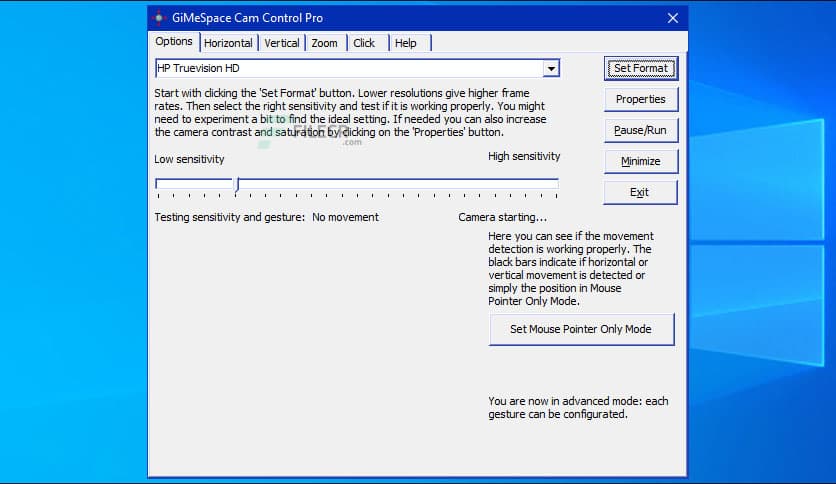The width and height of the screenshot is (836, 484).
Task: Click the Set Format button
Action: coord(641,68)
